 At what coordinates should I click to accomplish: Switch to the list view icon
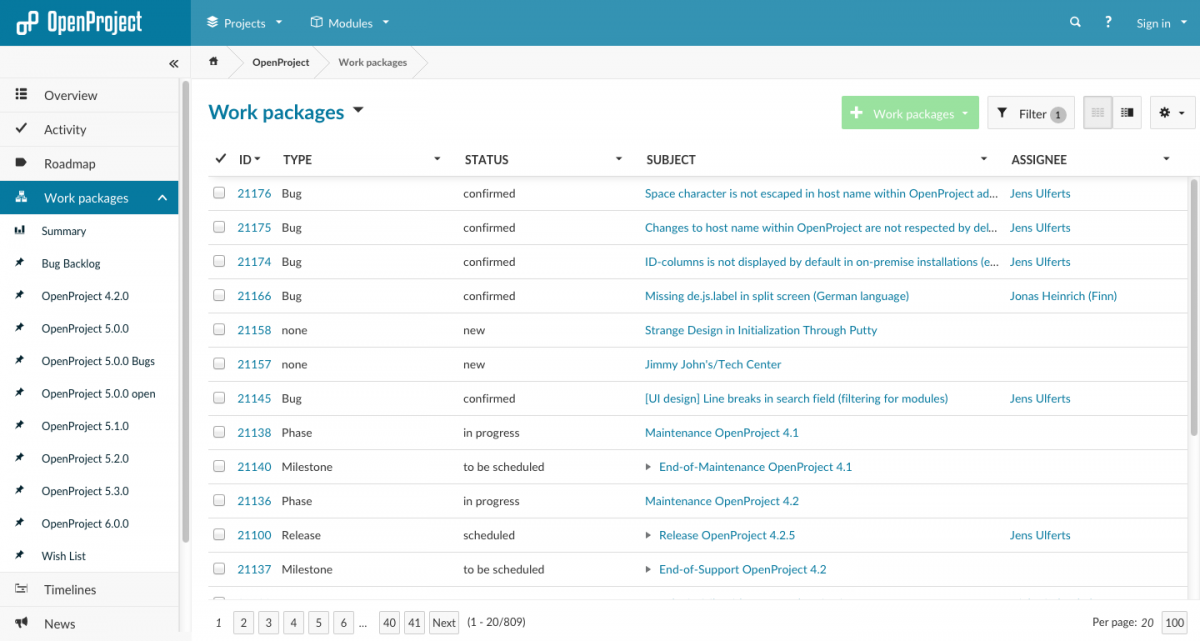pos(1098,113)
